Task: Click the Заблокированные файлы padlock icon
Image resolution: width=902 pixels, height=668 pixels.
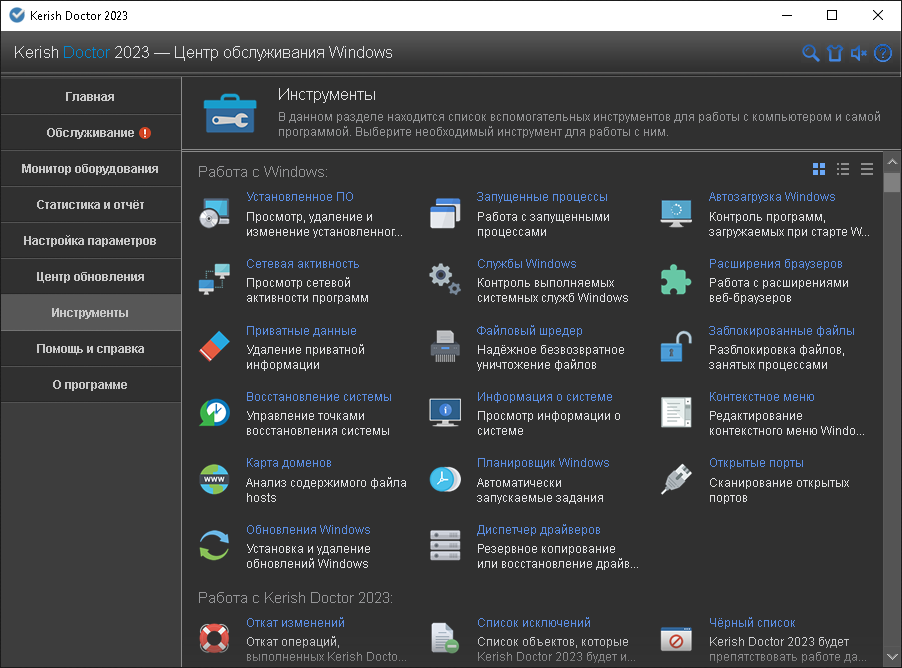Action: click(676, 346)
